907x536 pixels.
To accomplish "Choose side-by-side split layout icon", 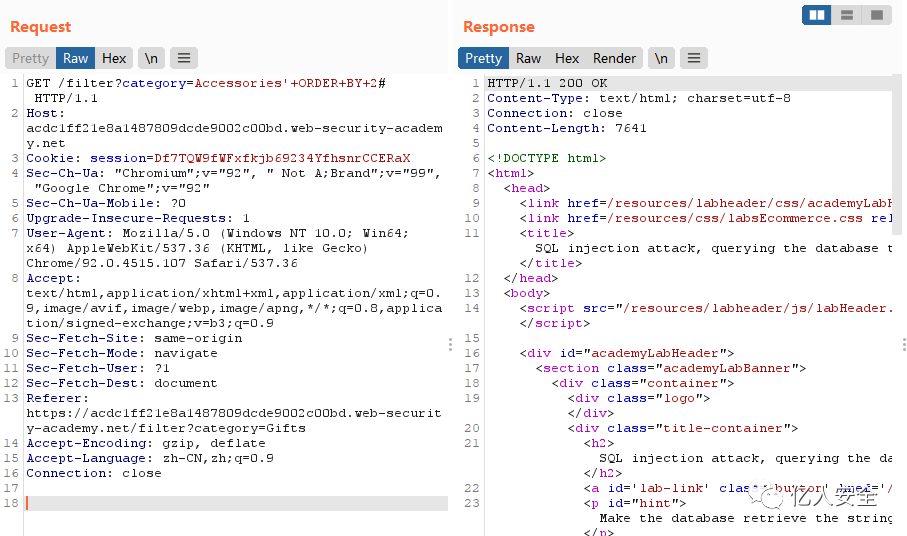I will pyautogui.click(x=817, y=15).
